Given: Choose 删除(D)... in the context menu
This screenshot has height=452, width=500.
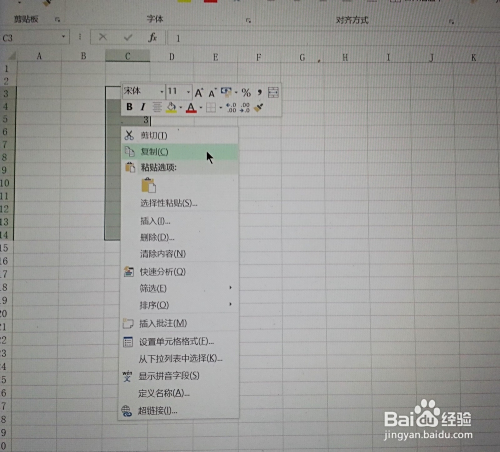Looking at the screenshot, I should click(x=180, y=237).
